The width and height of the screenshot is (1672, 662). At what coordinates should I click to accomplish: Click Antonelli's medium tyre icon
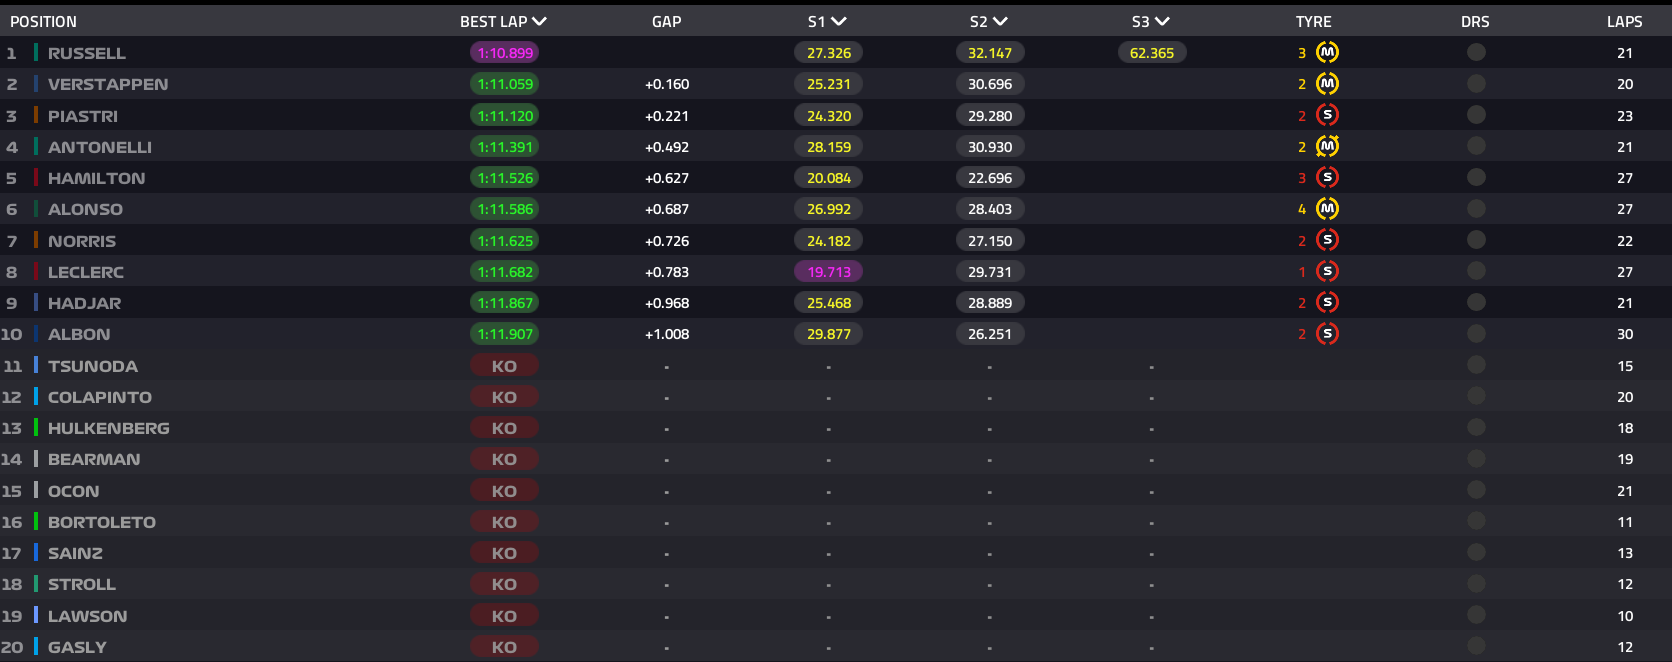1327,147
